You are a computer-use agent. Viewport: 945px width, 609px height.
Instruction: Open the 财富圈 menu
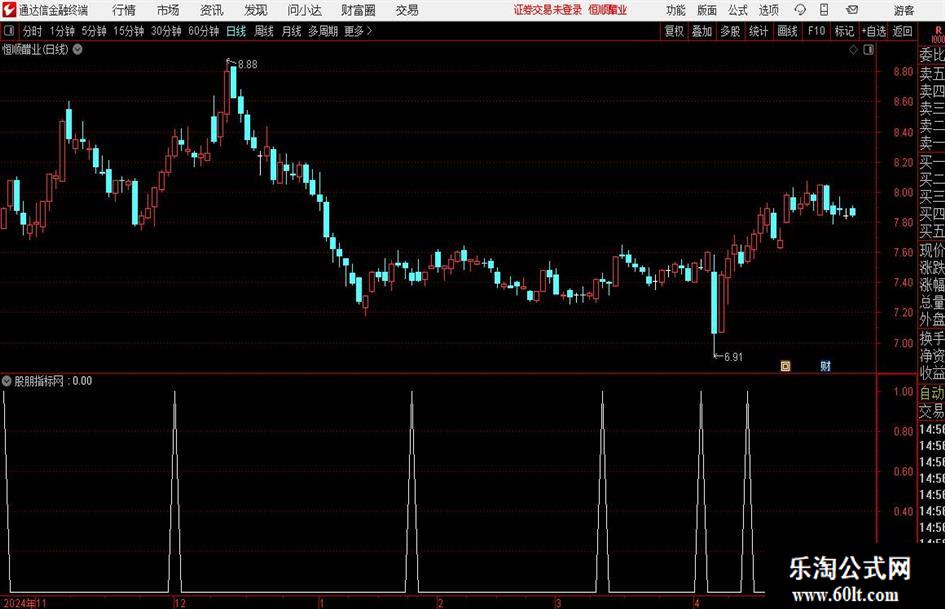coord(358,10)
